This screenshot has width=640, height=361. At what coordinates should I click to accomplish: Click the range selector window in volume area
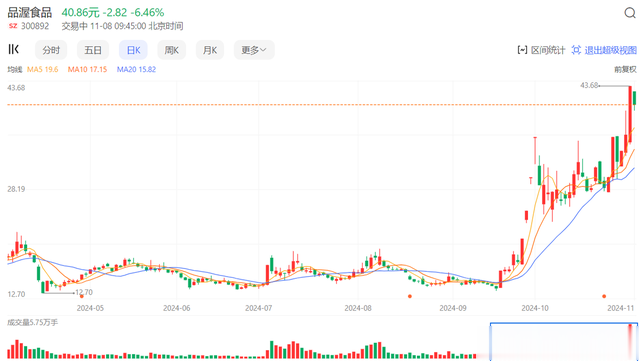tap(564, 342)
